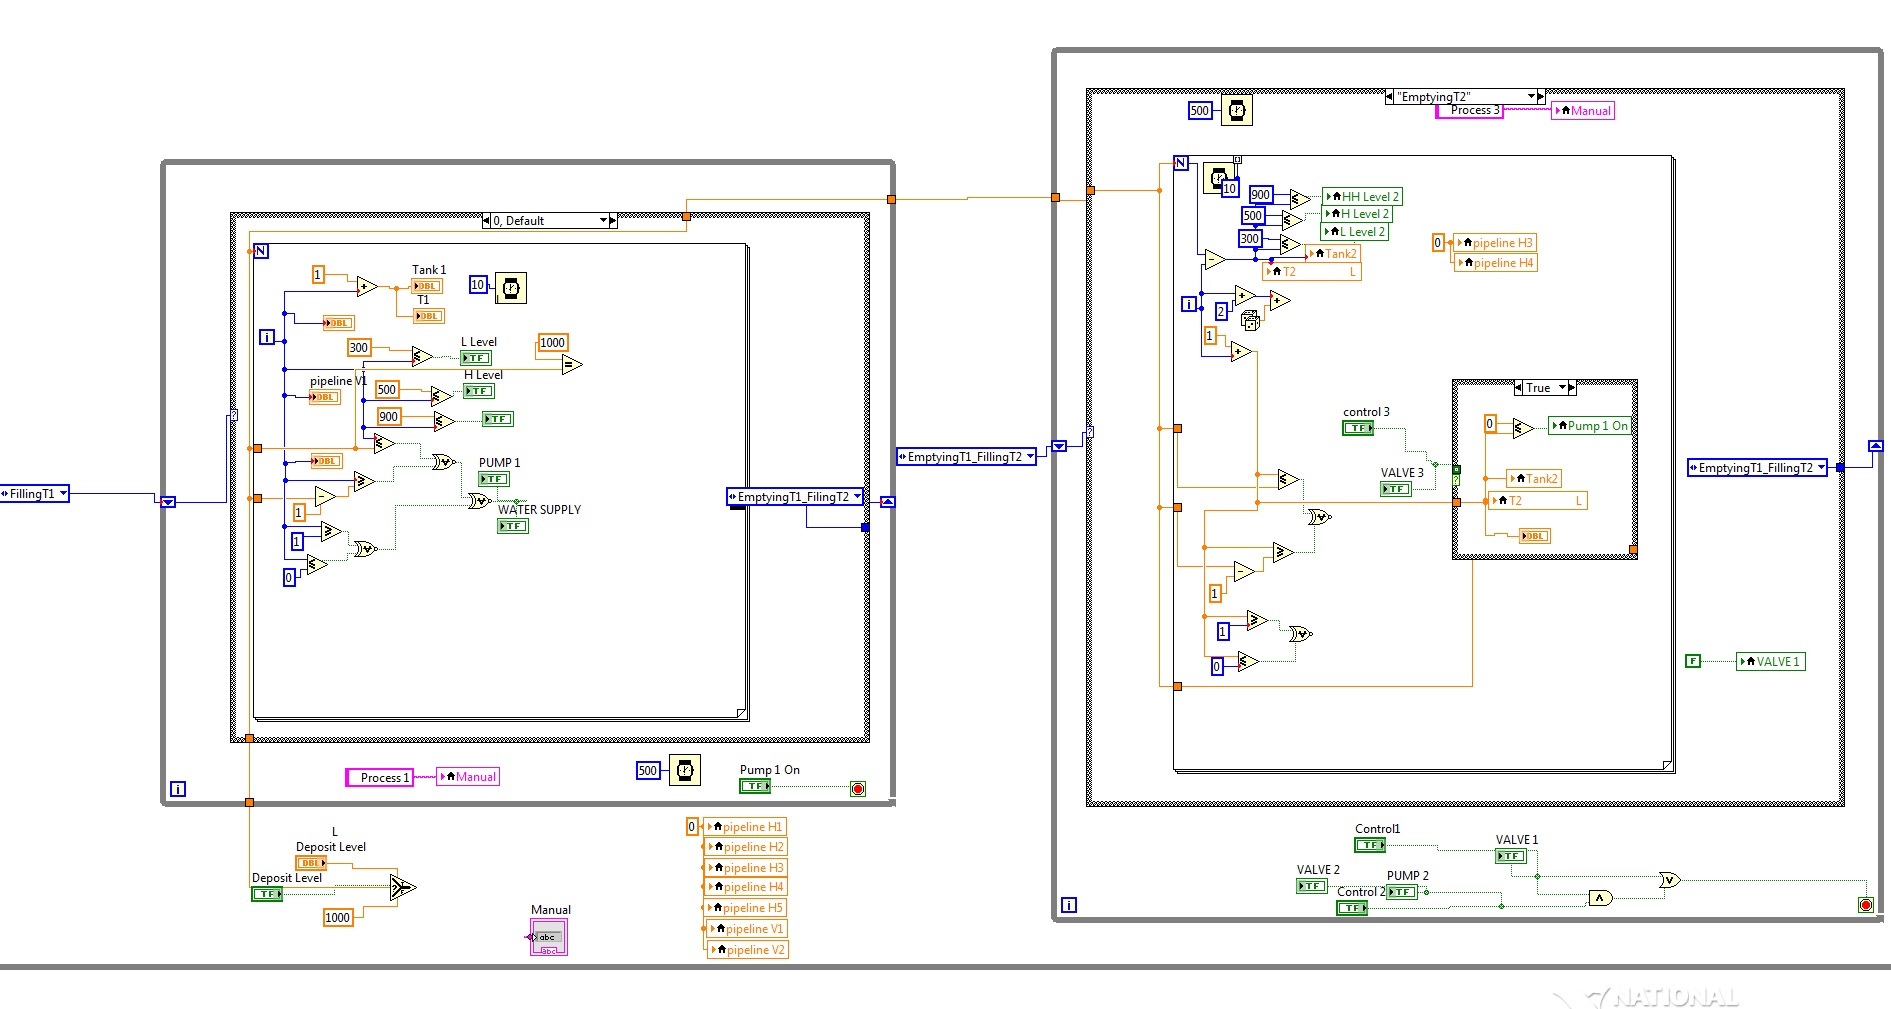This screenshot has height=1009, width=1891.
Task: Expand the True case selector list
Action: pos(1563,388)
